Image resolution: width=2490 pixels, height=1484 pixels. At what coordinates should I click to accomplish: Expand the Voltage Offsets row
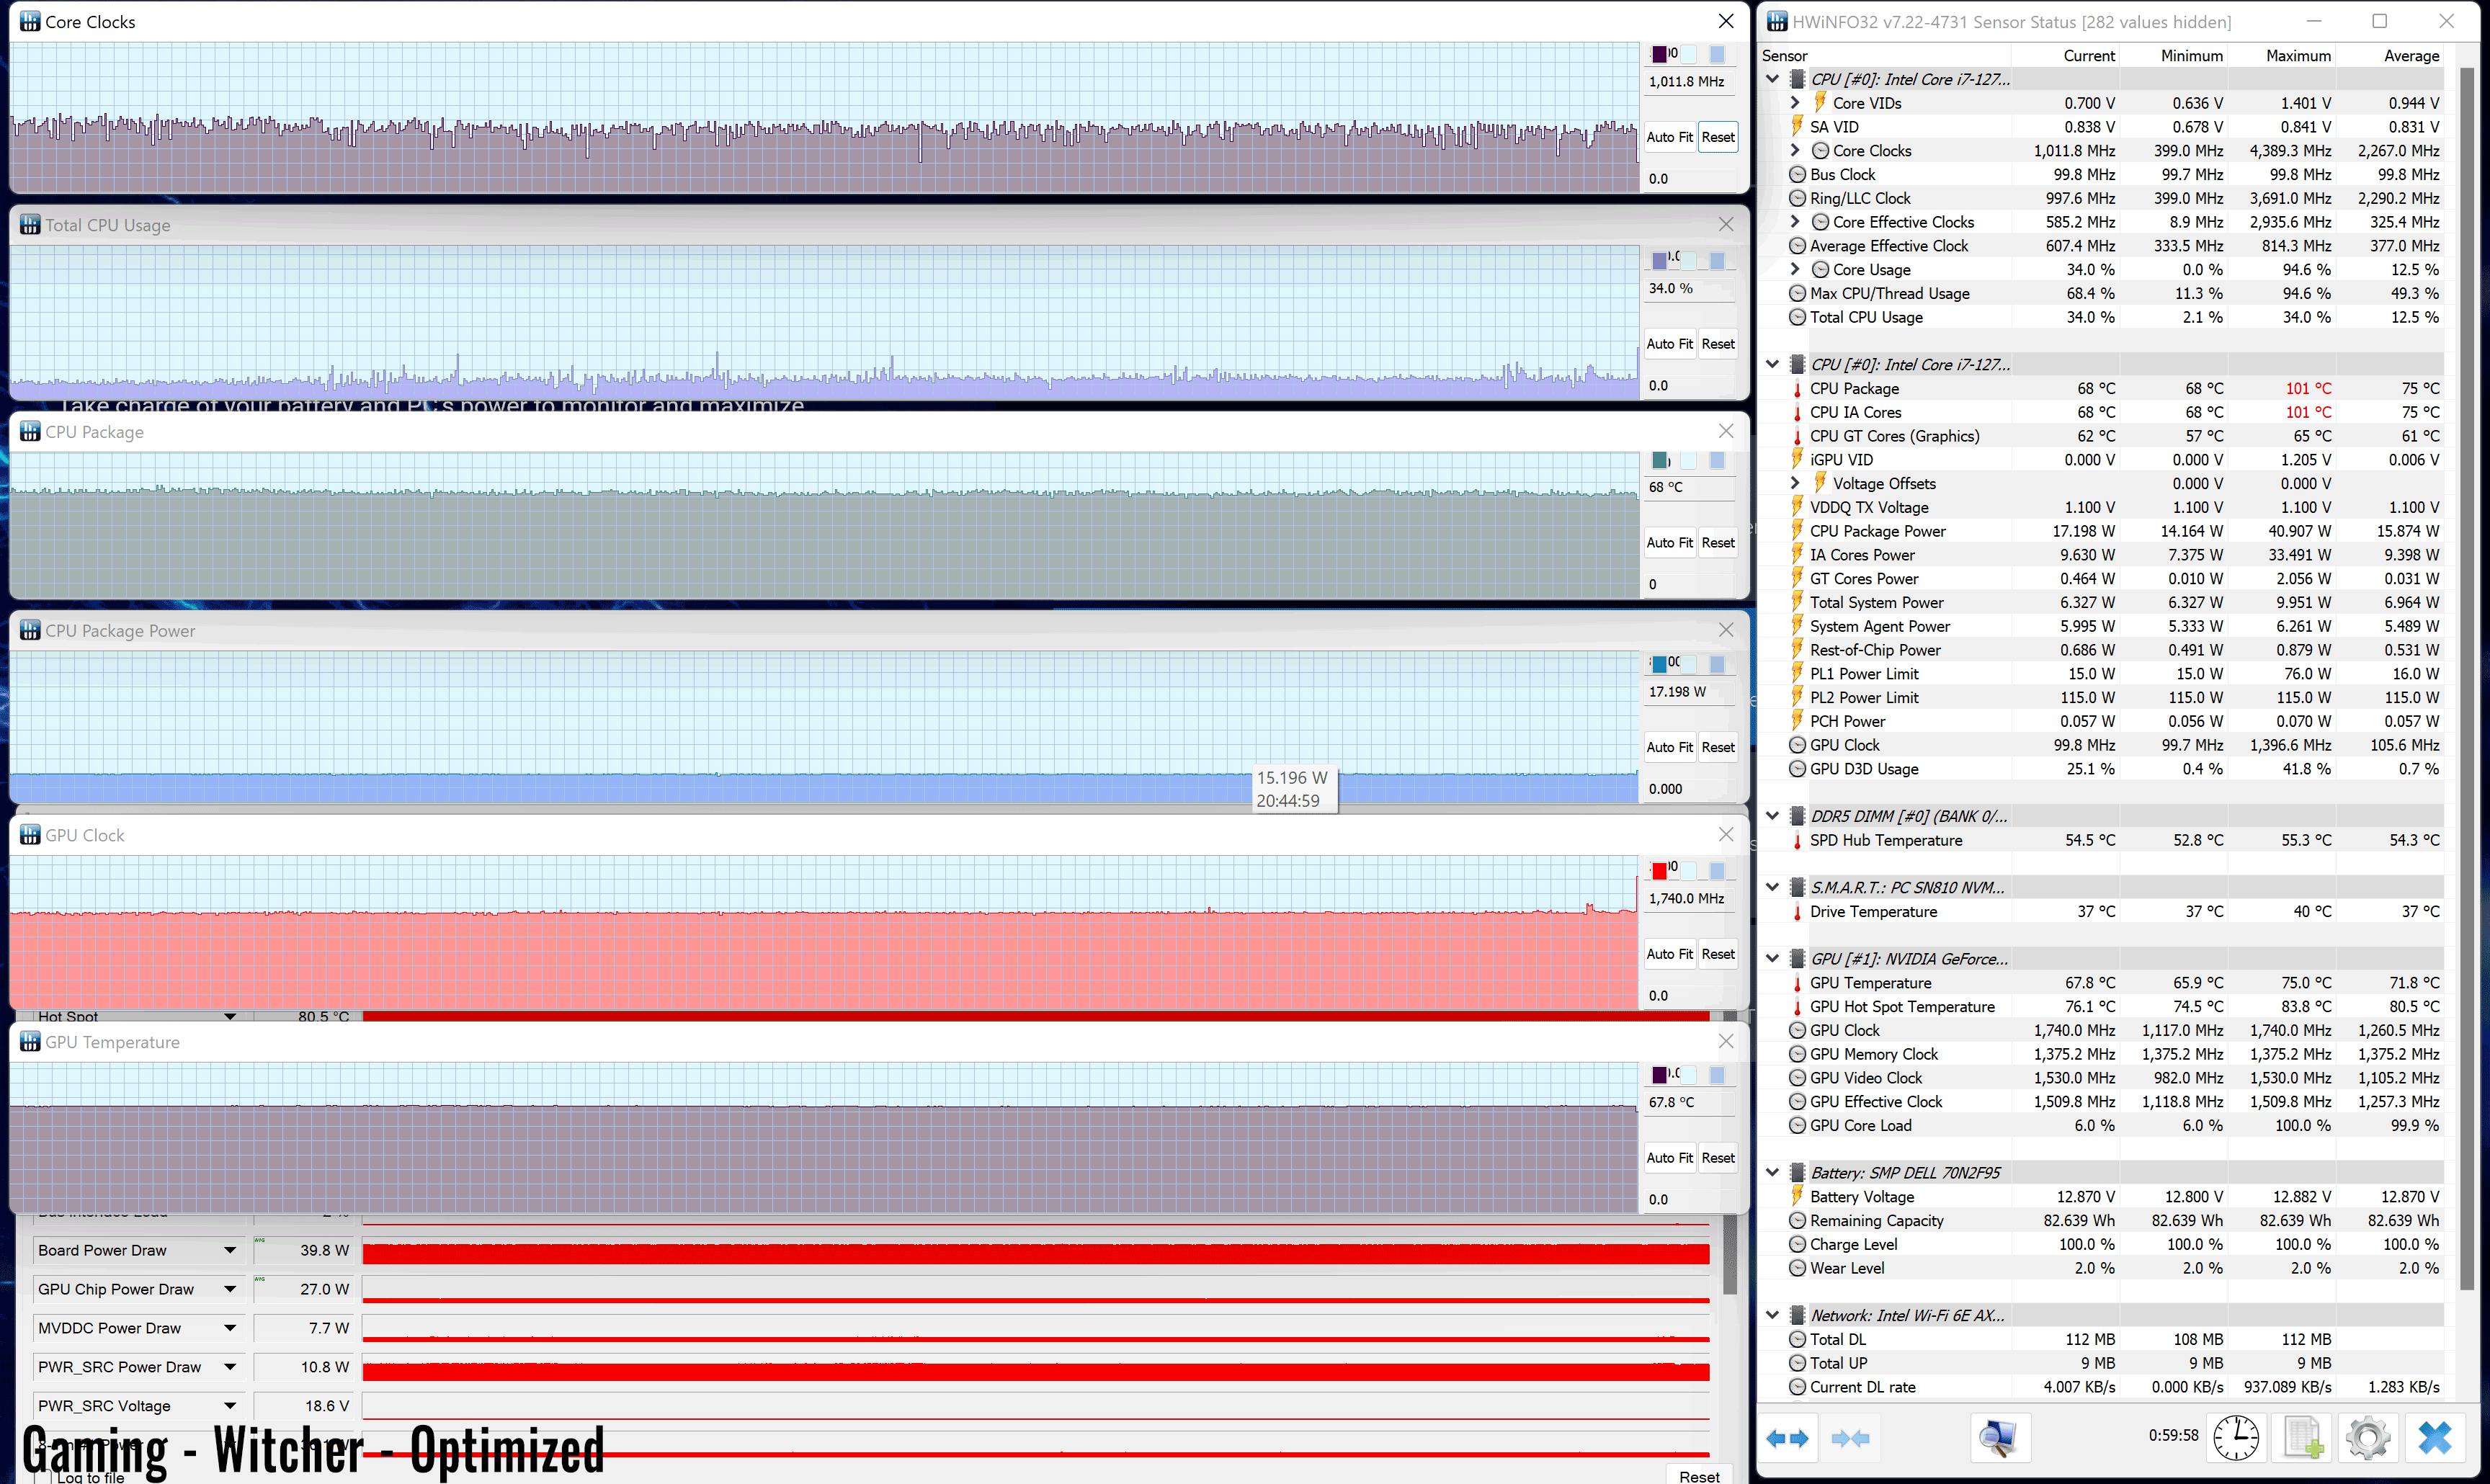[x=1795, y=483]
